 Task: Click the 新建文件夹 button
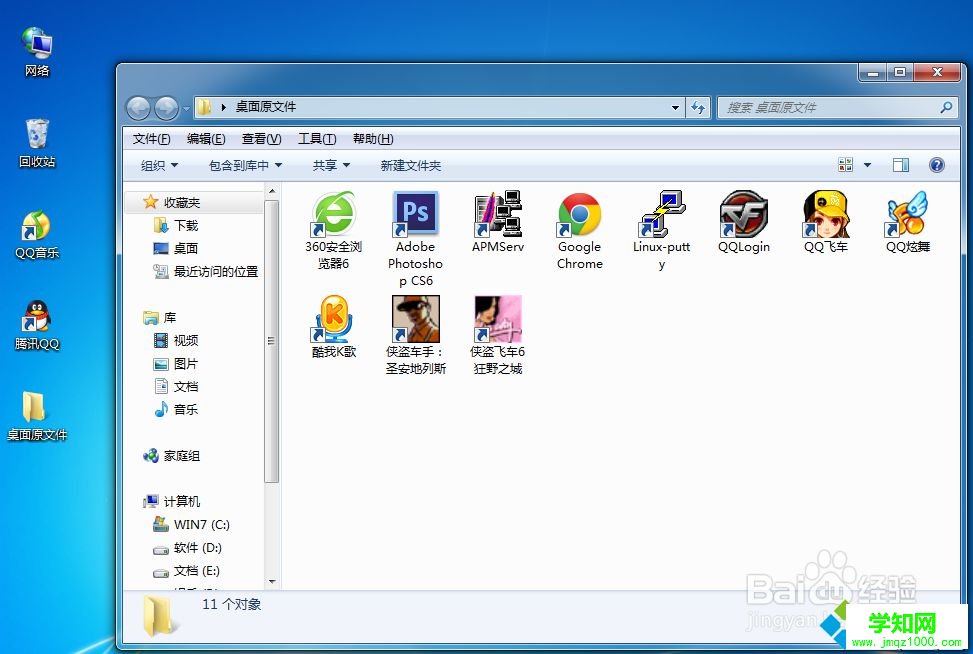point(410,166)
